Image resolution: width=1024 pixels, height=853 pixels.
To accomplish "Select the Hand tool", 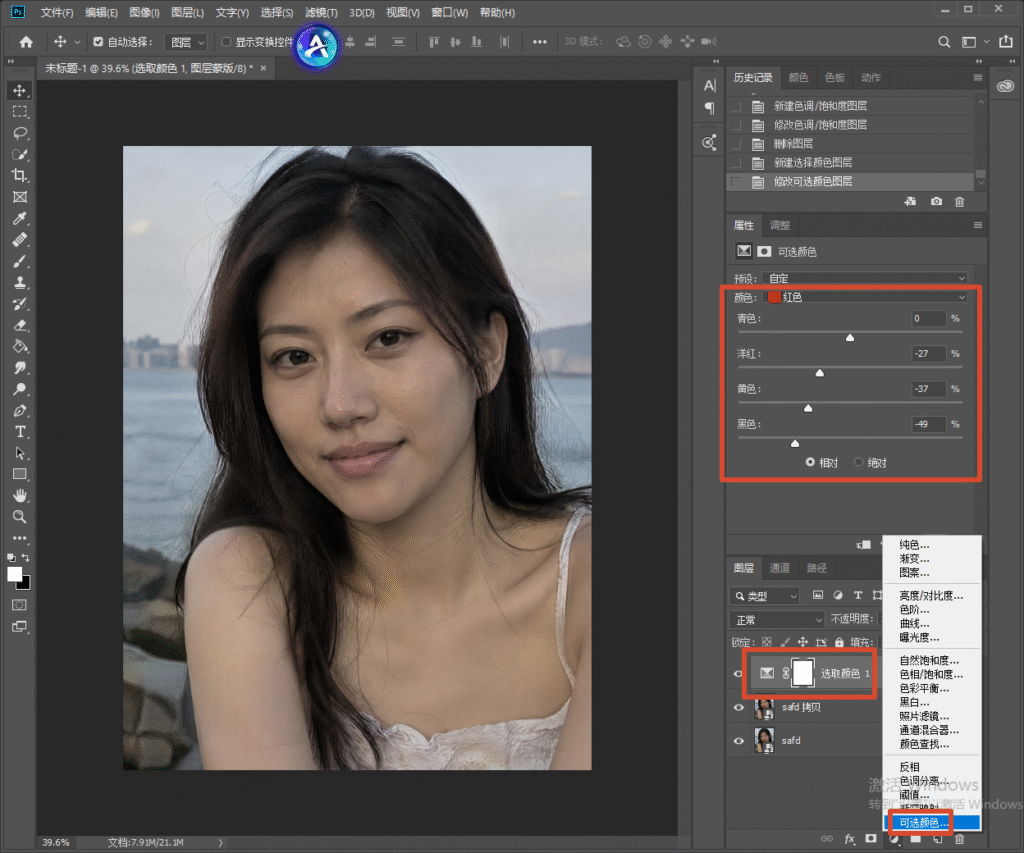I will 20,496.
